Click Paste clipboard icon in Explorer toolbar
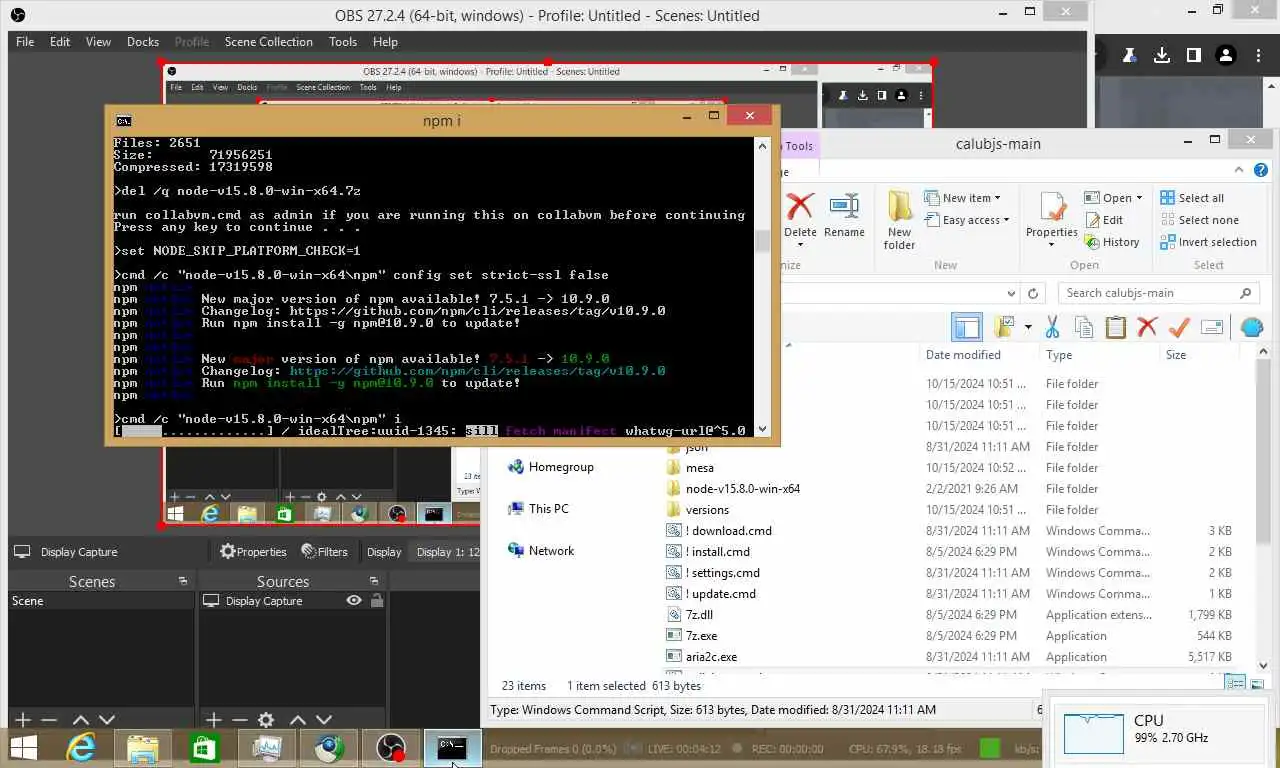 (x=1116, y=327)
